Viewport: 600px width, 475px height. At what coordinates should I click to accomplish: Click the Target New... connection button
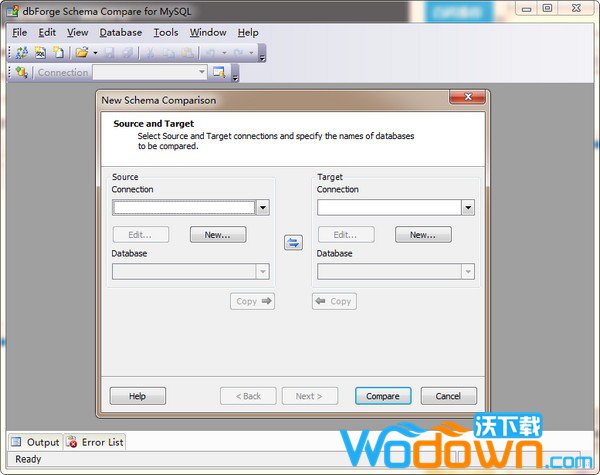coord(423,235)
